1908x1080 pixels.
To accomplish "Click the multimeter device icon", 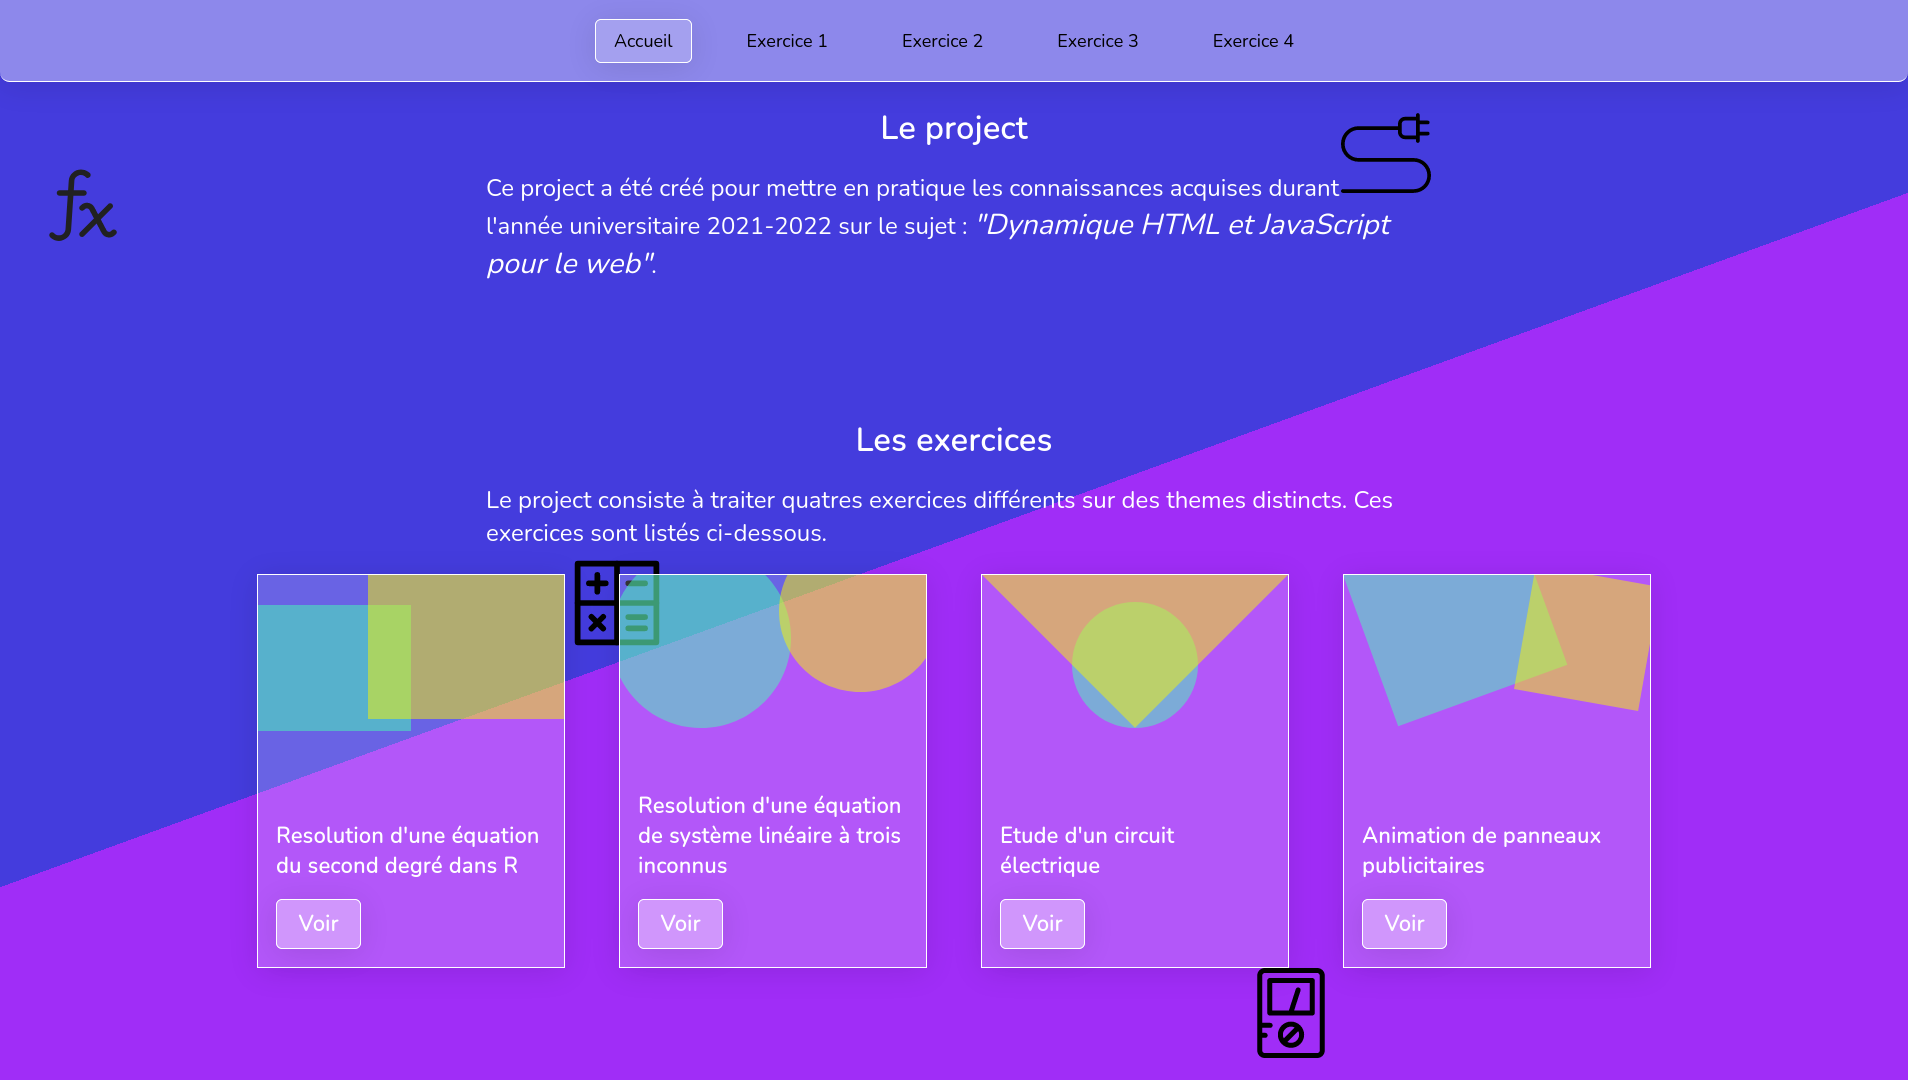I will tap(1290, 1013).
